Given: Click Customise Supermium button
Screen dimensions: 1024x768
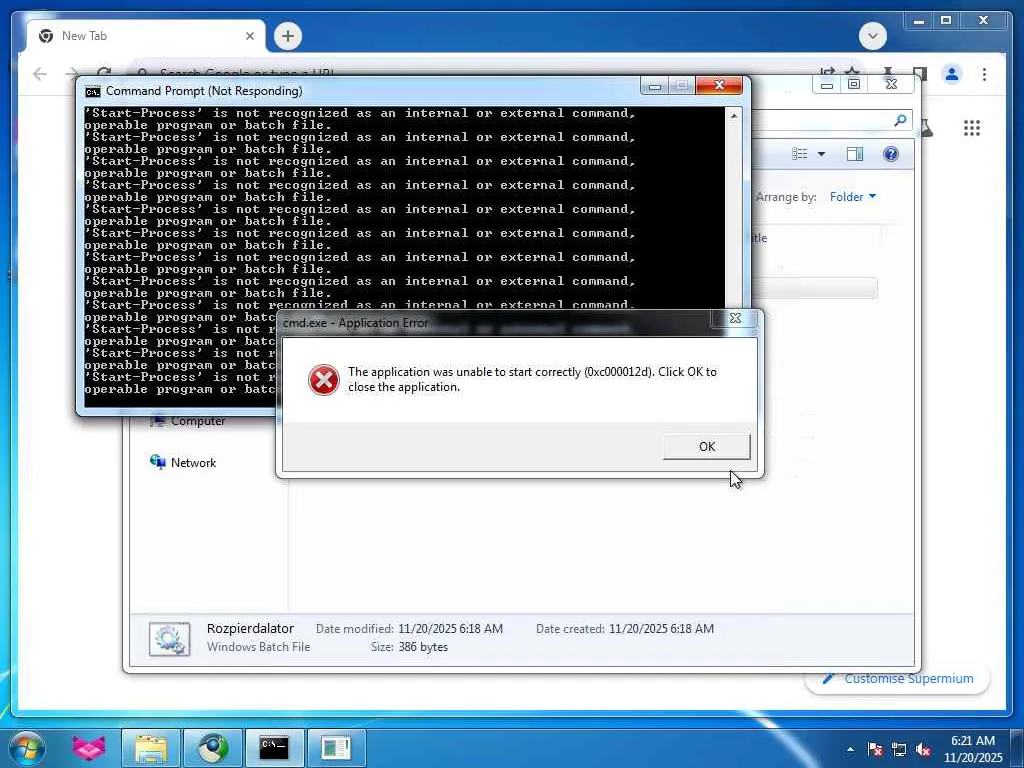Looking at the screenshot, I should pos(898,679).
